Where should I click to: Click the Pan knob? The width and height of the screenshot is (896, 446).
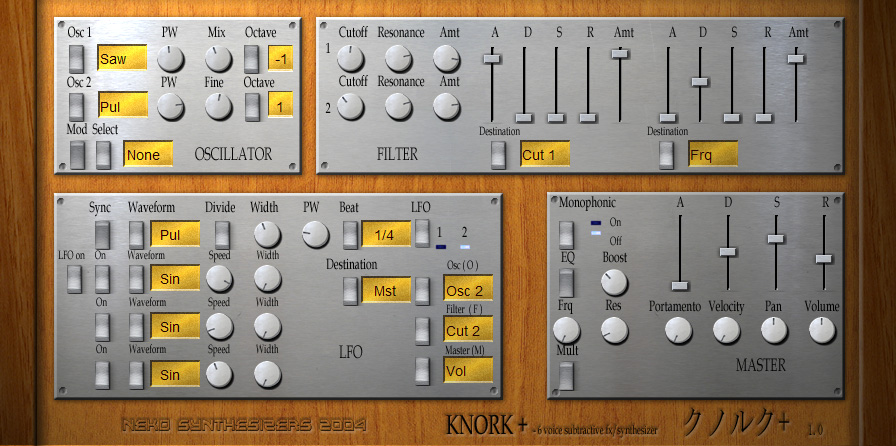[774, 330]
